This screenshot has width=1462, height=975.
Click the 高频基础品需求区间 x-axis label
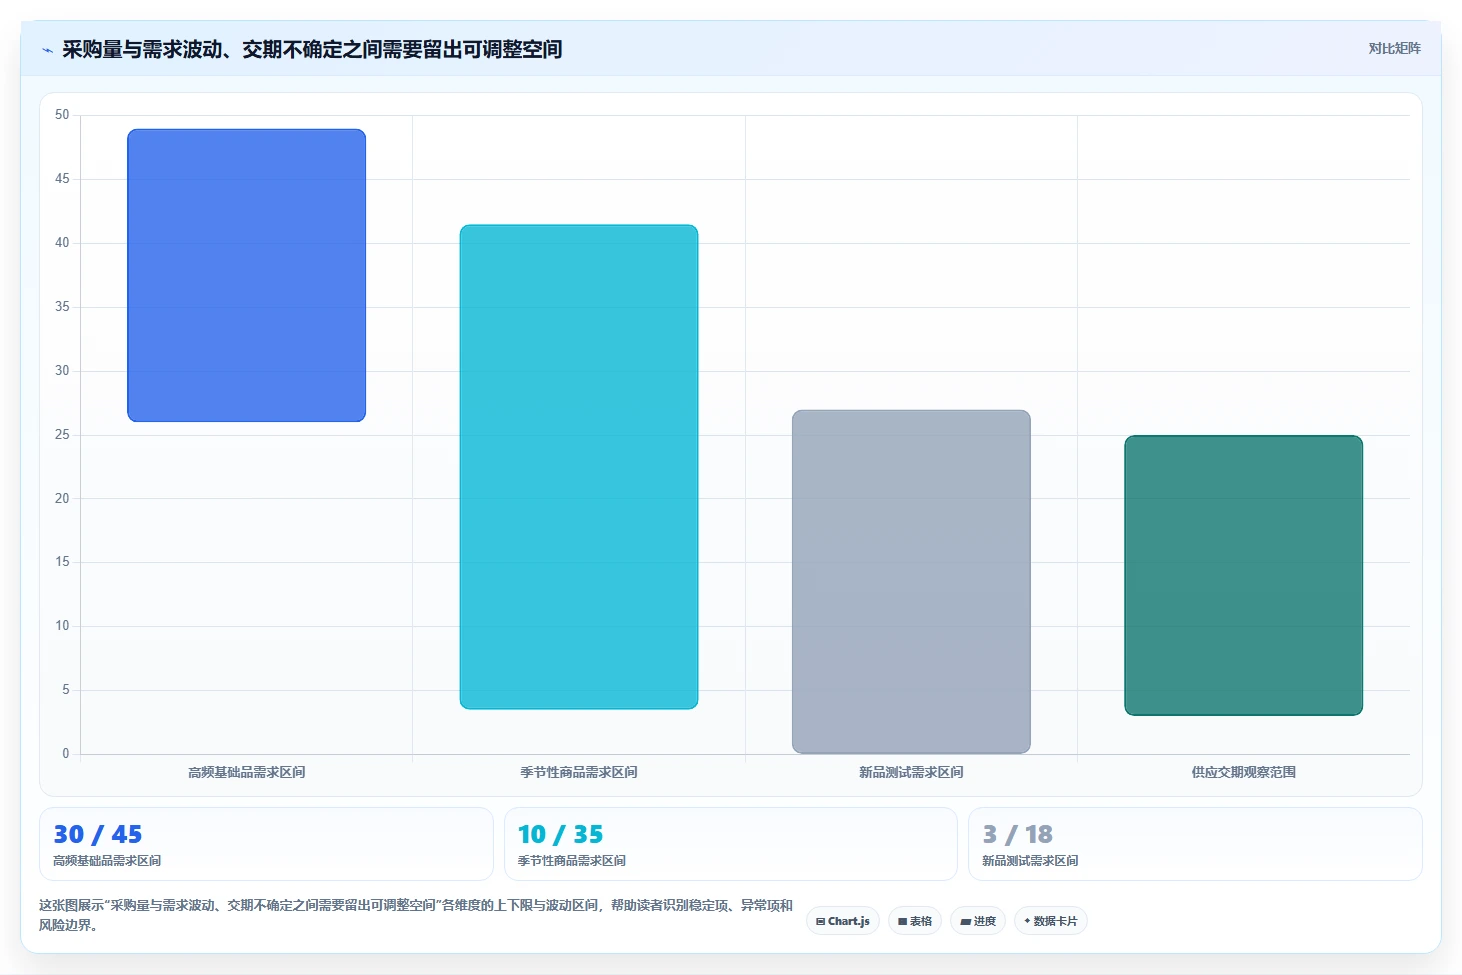pos(247,772)
